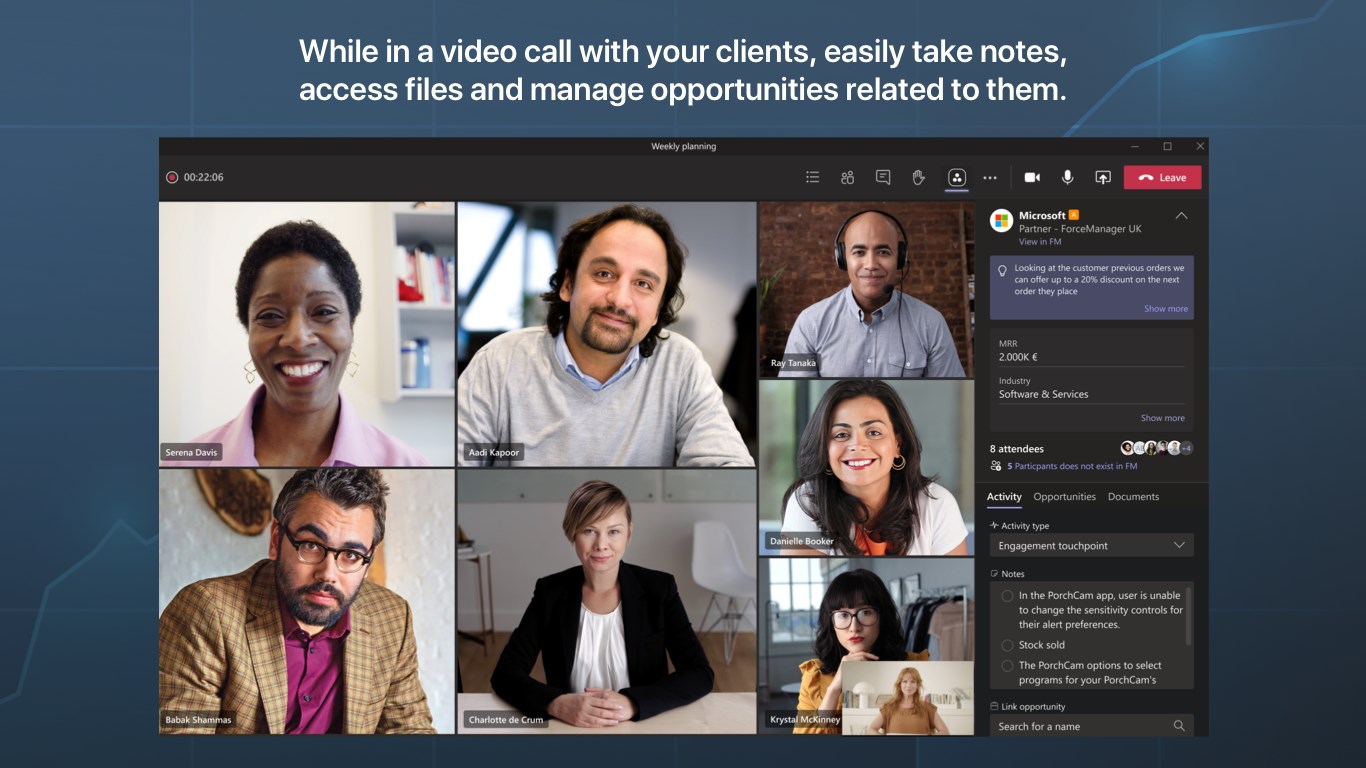This screenshot has height=768, width=1366.
Task: Check the Stock sold note
Action: 1007,645
